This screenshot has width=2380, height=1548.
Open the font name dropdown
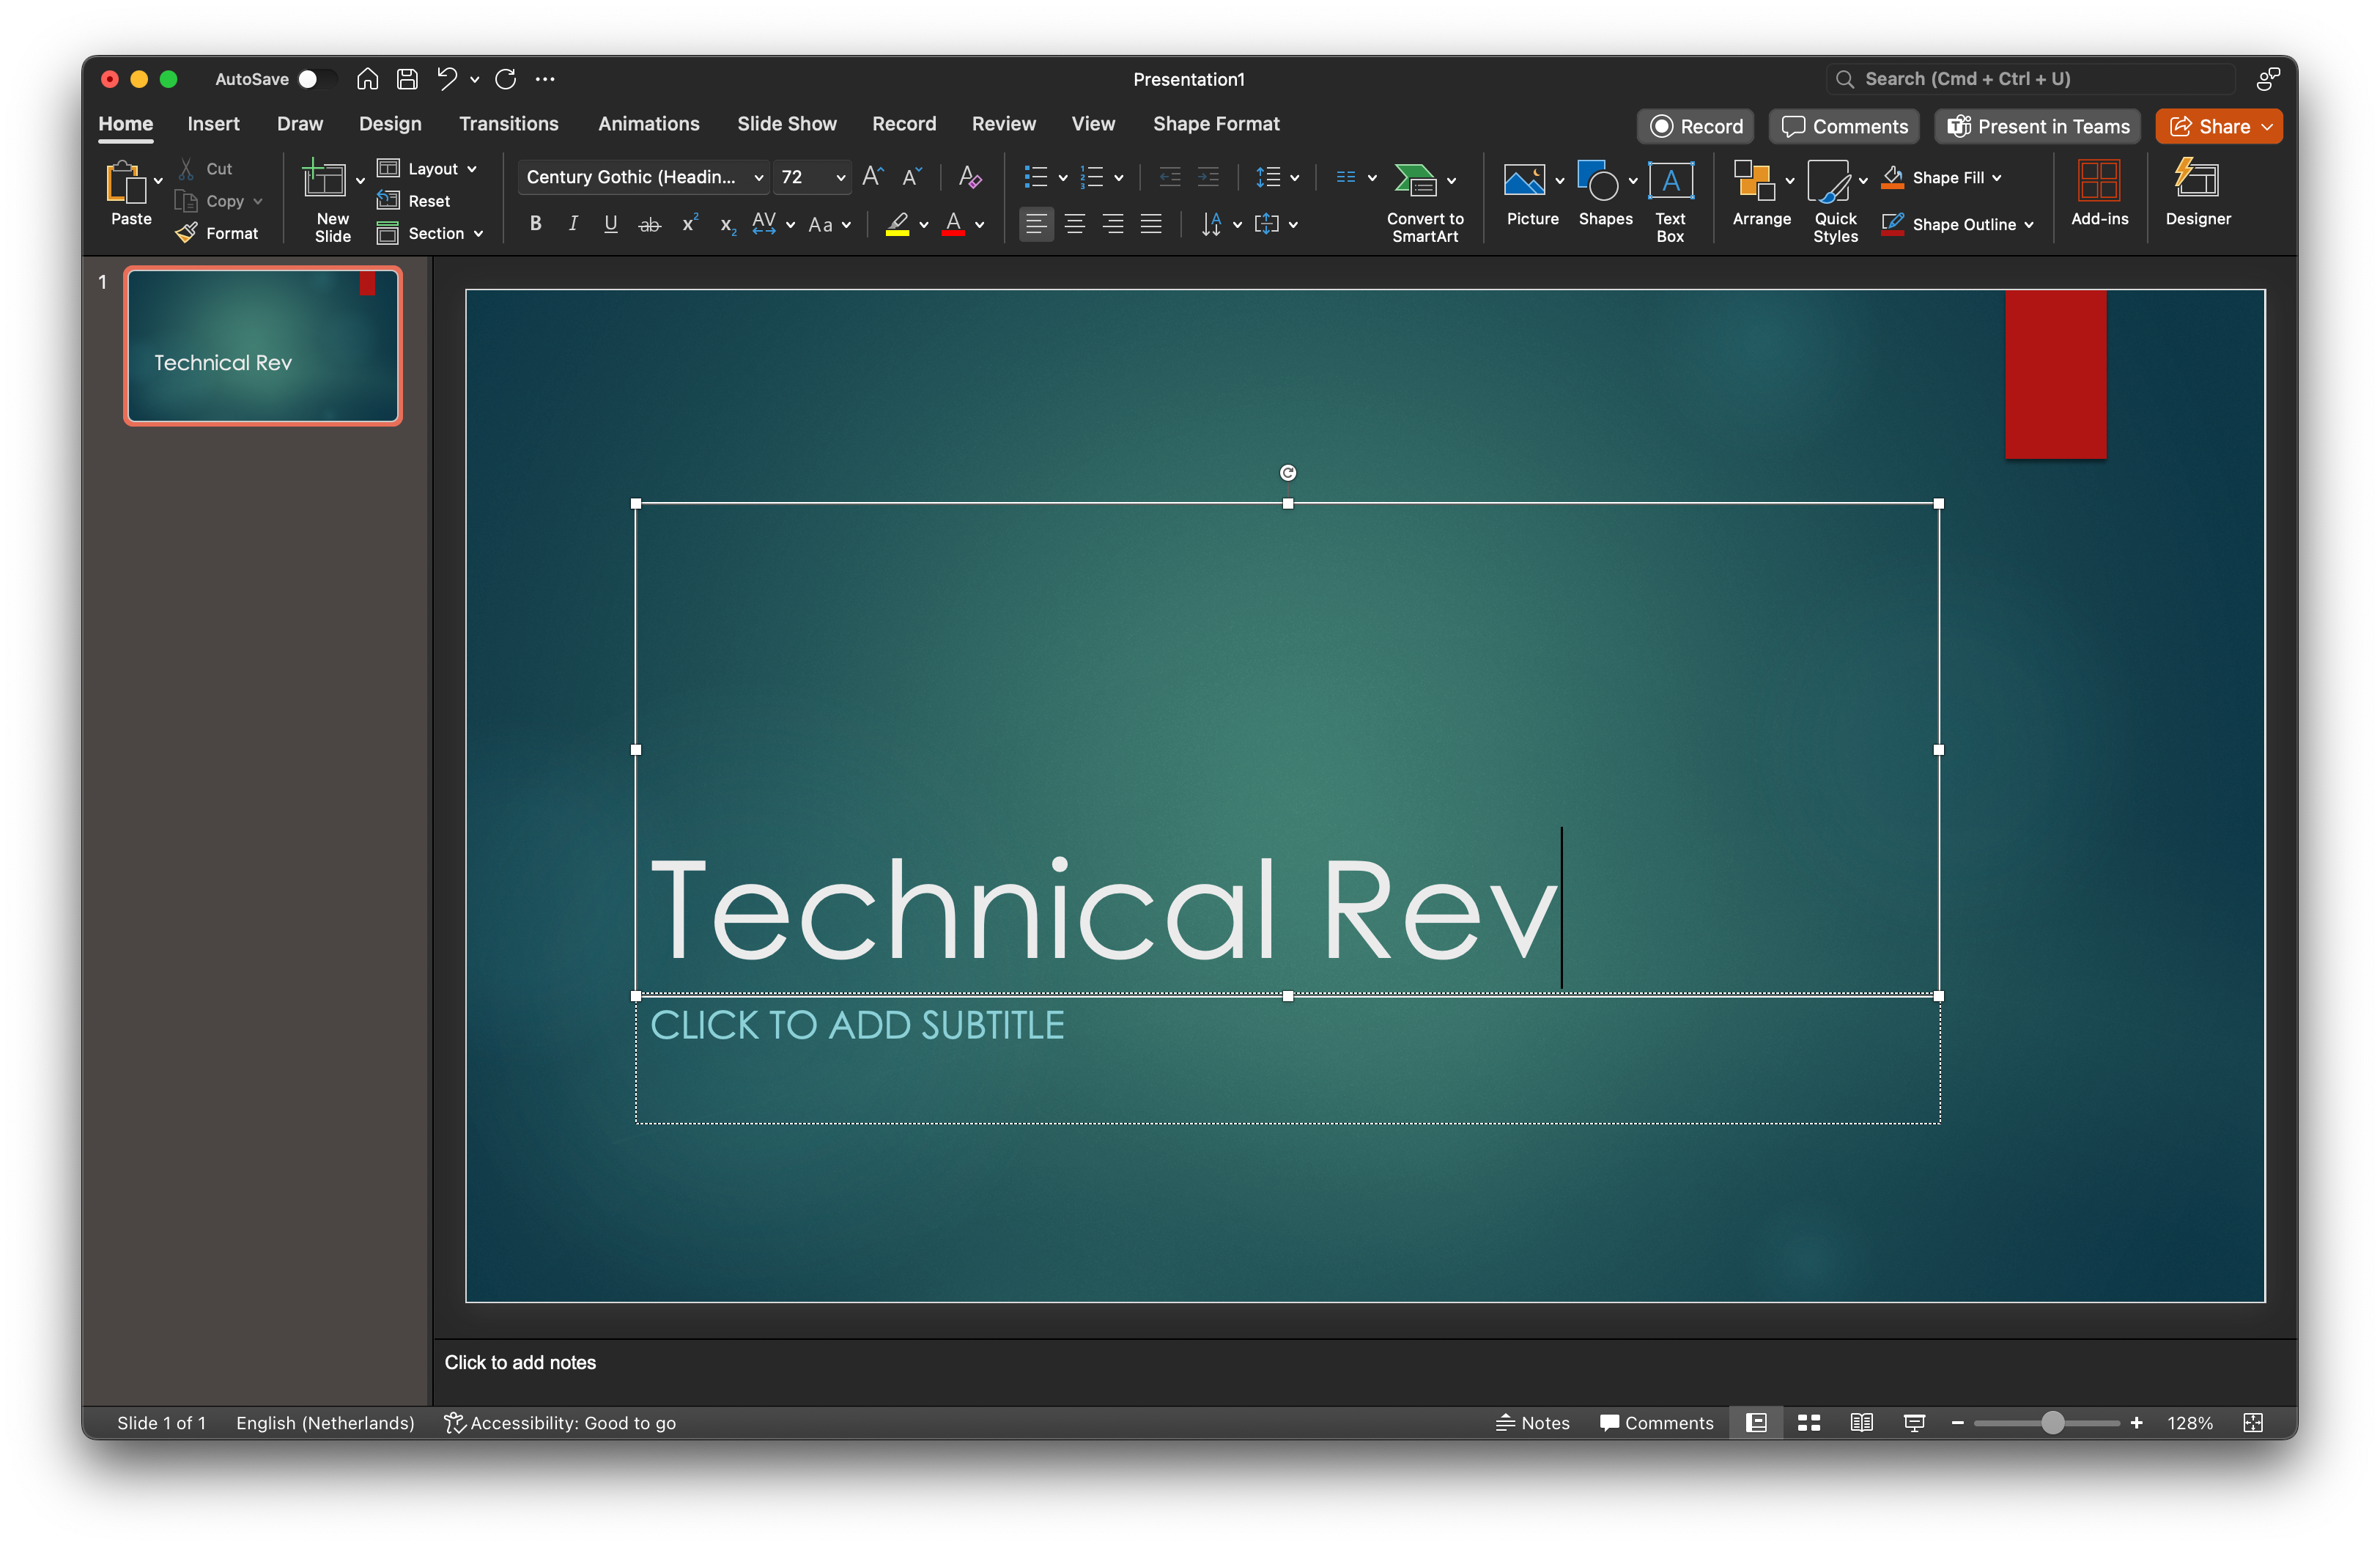759,178
